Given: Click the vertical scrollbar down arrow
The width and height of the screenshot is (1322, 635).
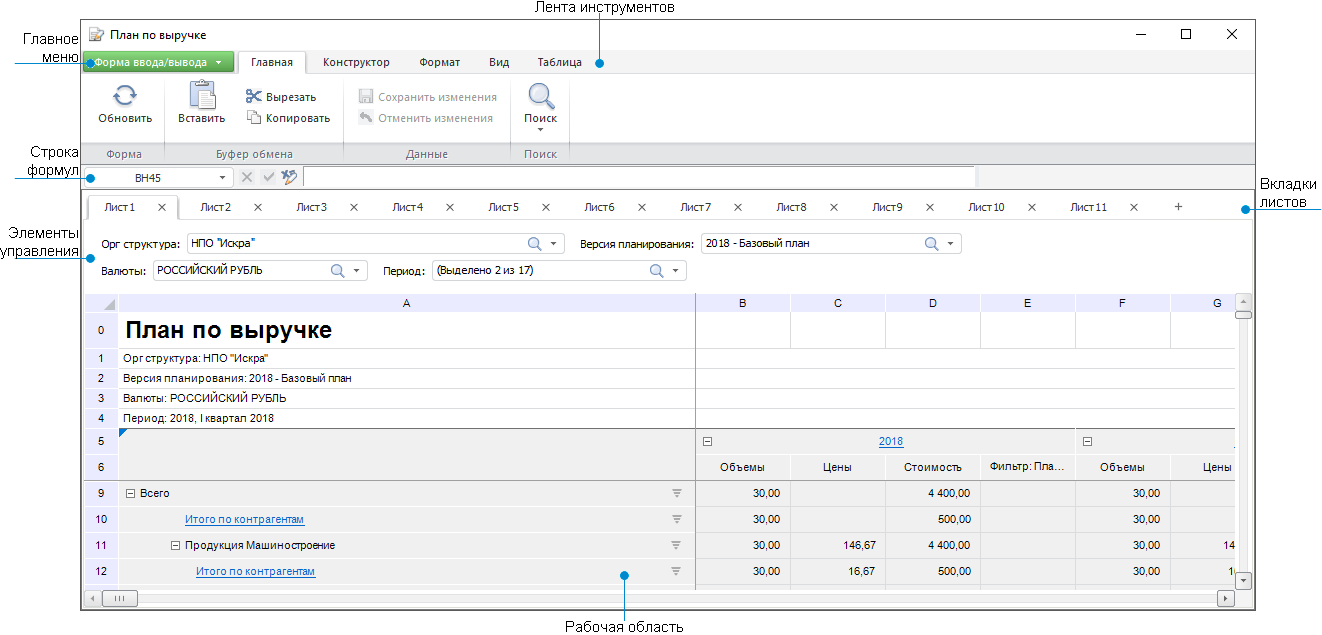Looking at the screenshot, I should (1243, 580).
